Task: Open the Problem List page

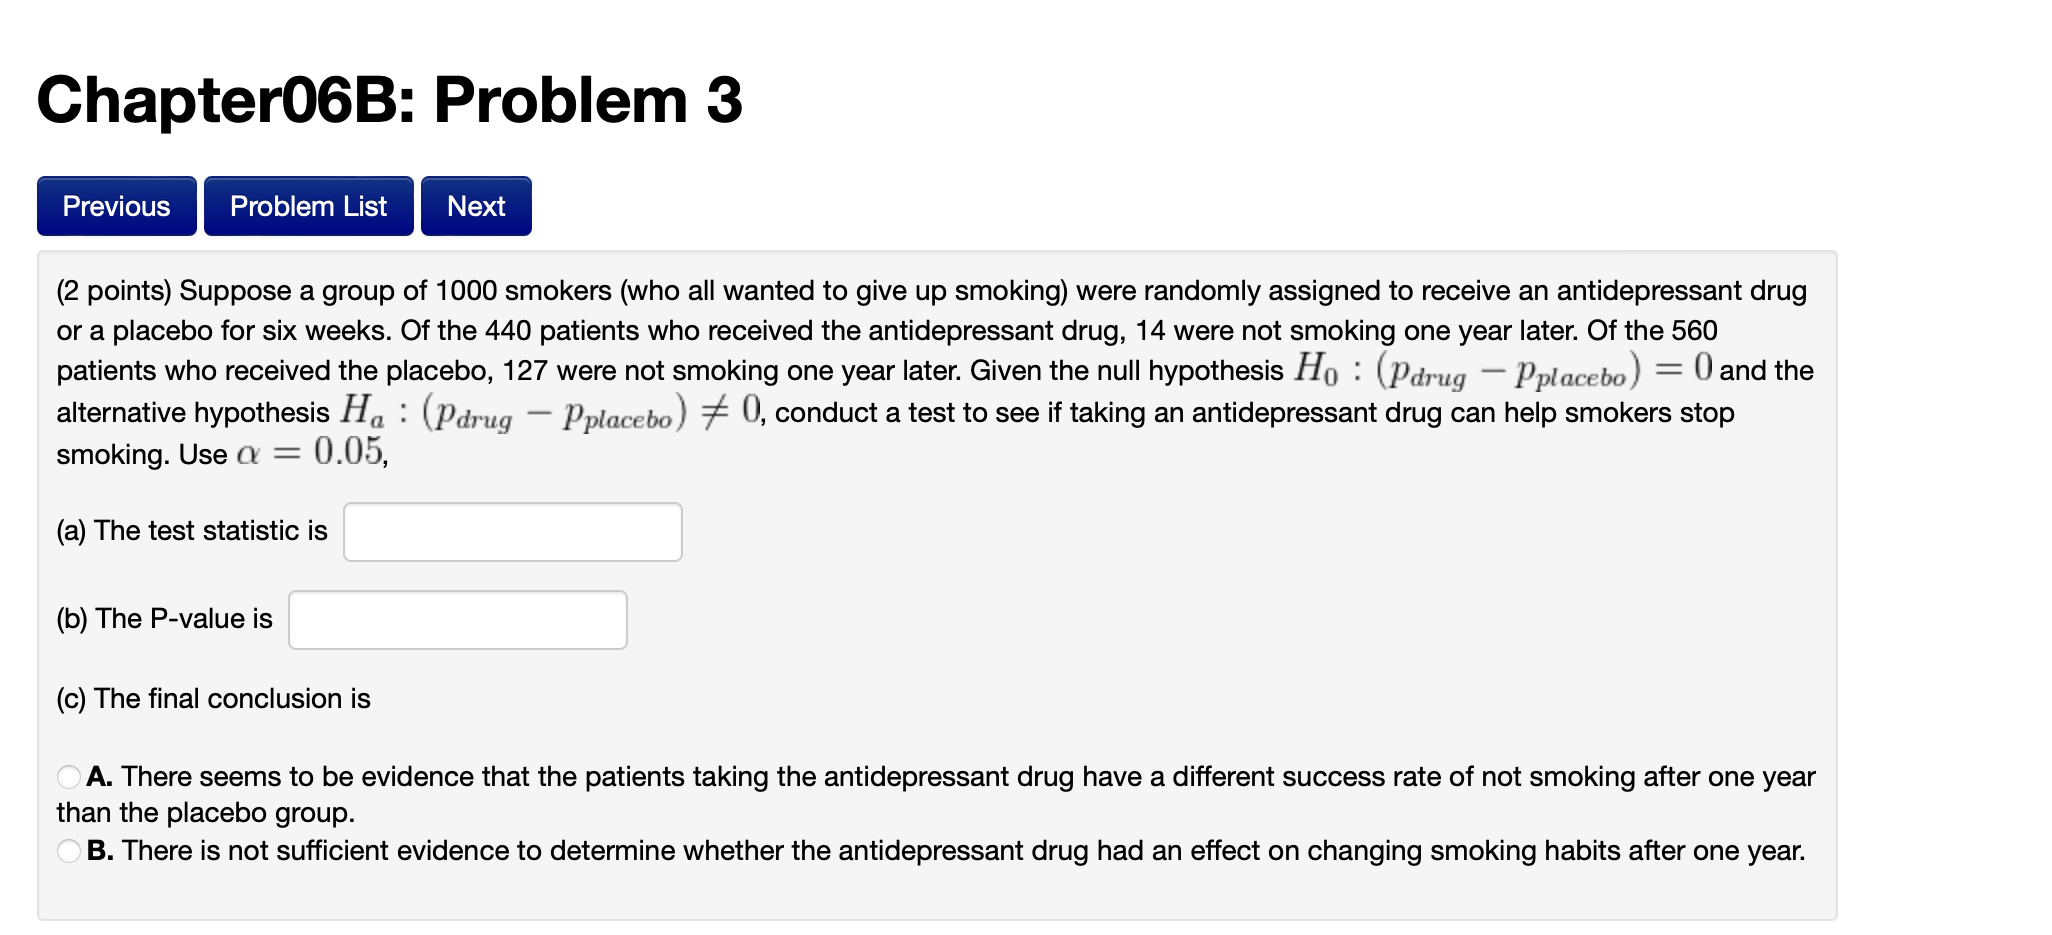Action: click(308, 206)
